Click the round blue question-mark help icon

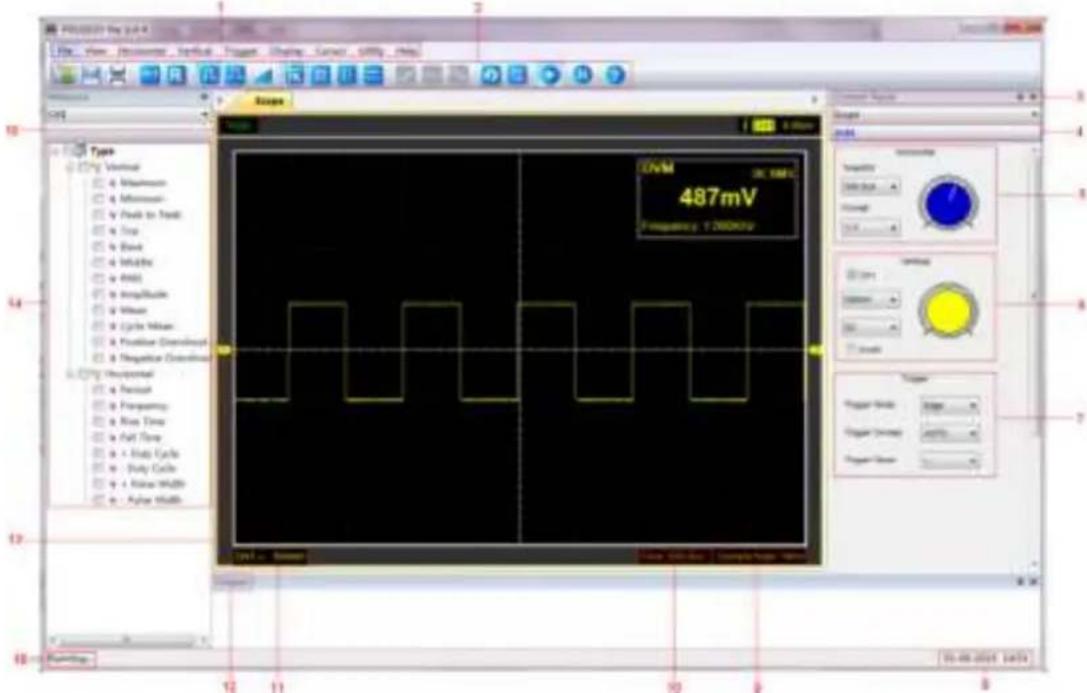pos(615,75)
